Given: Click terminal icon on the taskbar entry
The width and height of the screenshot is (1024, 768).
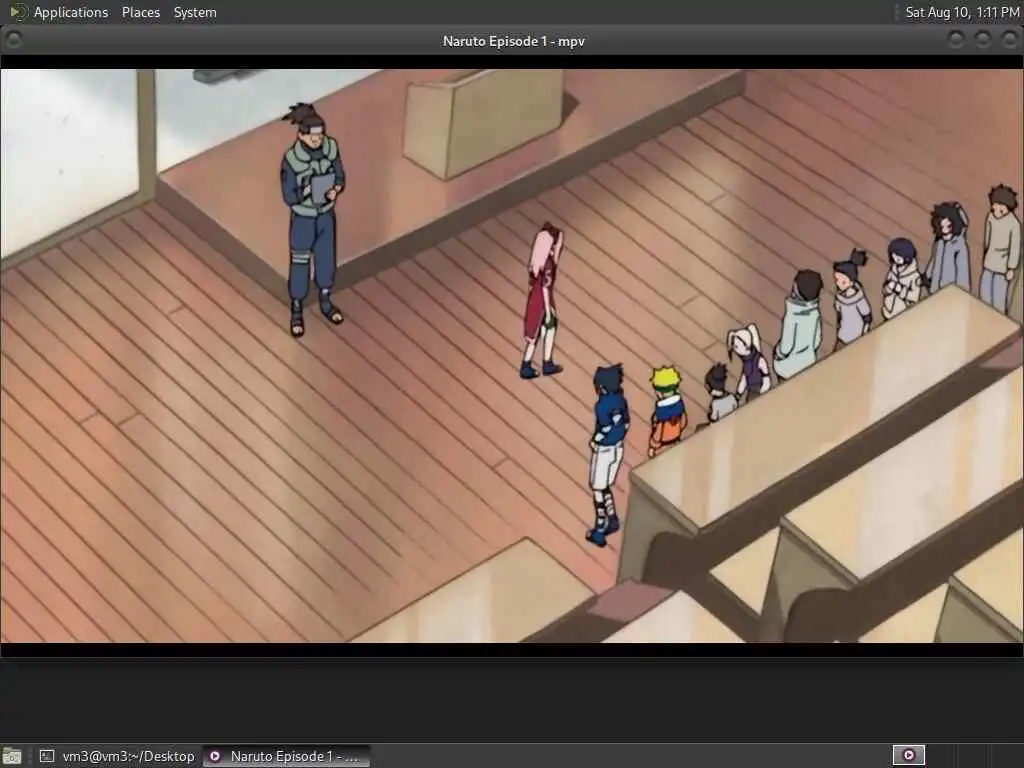Looking at the screenshot, I should coord(47,756).
